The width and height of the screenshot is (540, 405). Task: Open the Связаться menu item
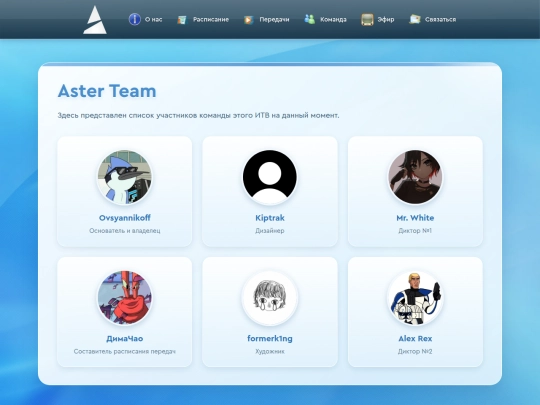440,20
